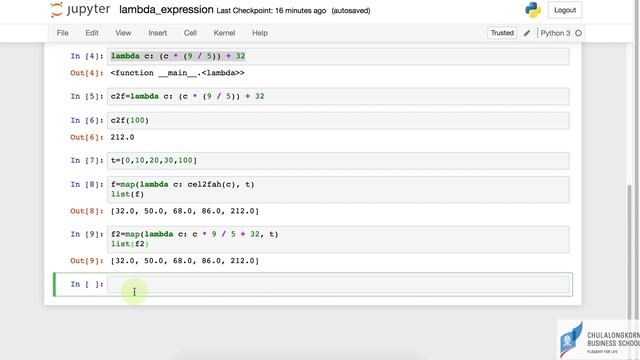The width and height of the screenshot is (640, 360).
Task: Click code cell In [4] lambda expression
Action: click(338, 56)
